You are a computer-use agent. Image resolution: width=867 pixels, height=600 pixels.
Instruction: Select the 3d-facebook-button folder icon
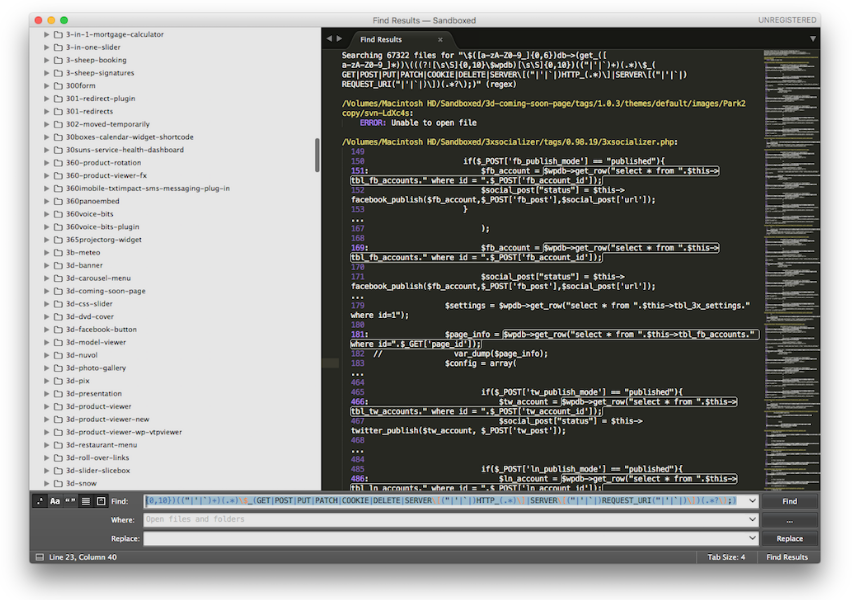[58, 329]
